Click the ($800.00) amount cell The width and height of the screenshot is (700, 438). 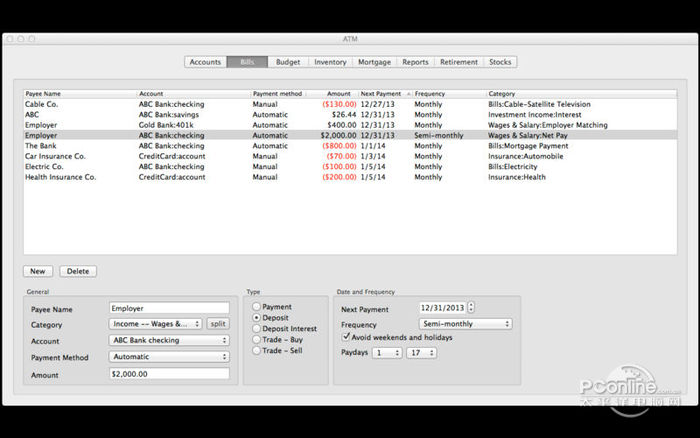click(x=339, y=146)
